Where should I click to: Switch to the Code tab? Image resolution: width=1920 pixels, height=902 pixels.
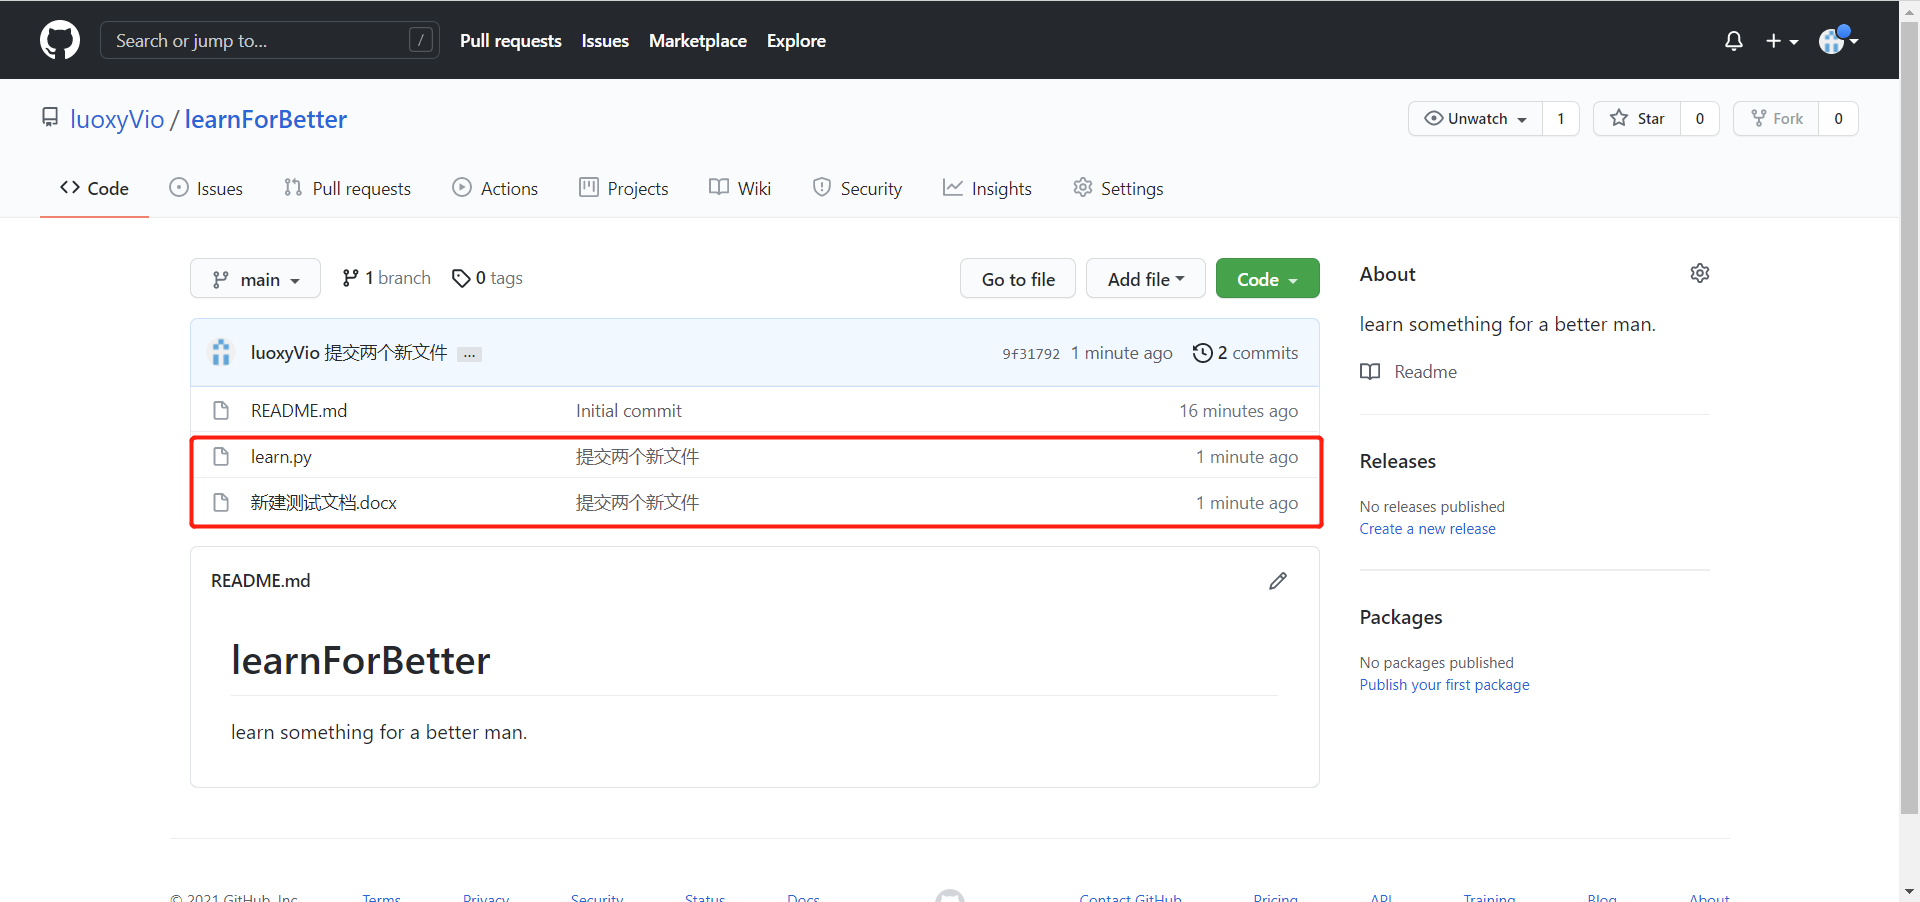(x=94, y=188)
